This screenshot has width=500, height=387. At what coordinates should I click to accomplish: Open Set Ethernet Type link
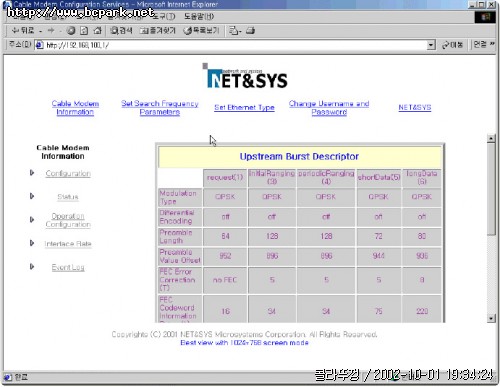coord(244,107)
